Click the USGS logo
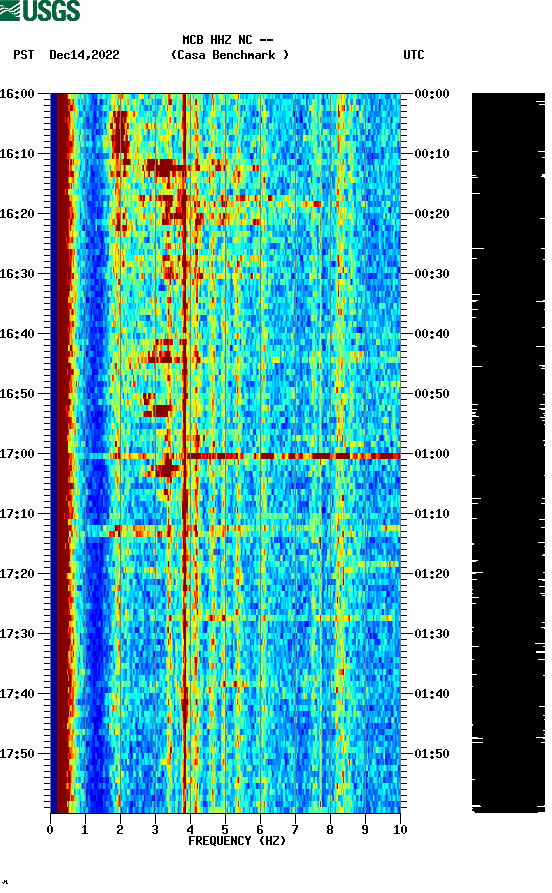Viewport: 552px width, 893px height. pyautogui.click(x=40, y=10)
